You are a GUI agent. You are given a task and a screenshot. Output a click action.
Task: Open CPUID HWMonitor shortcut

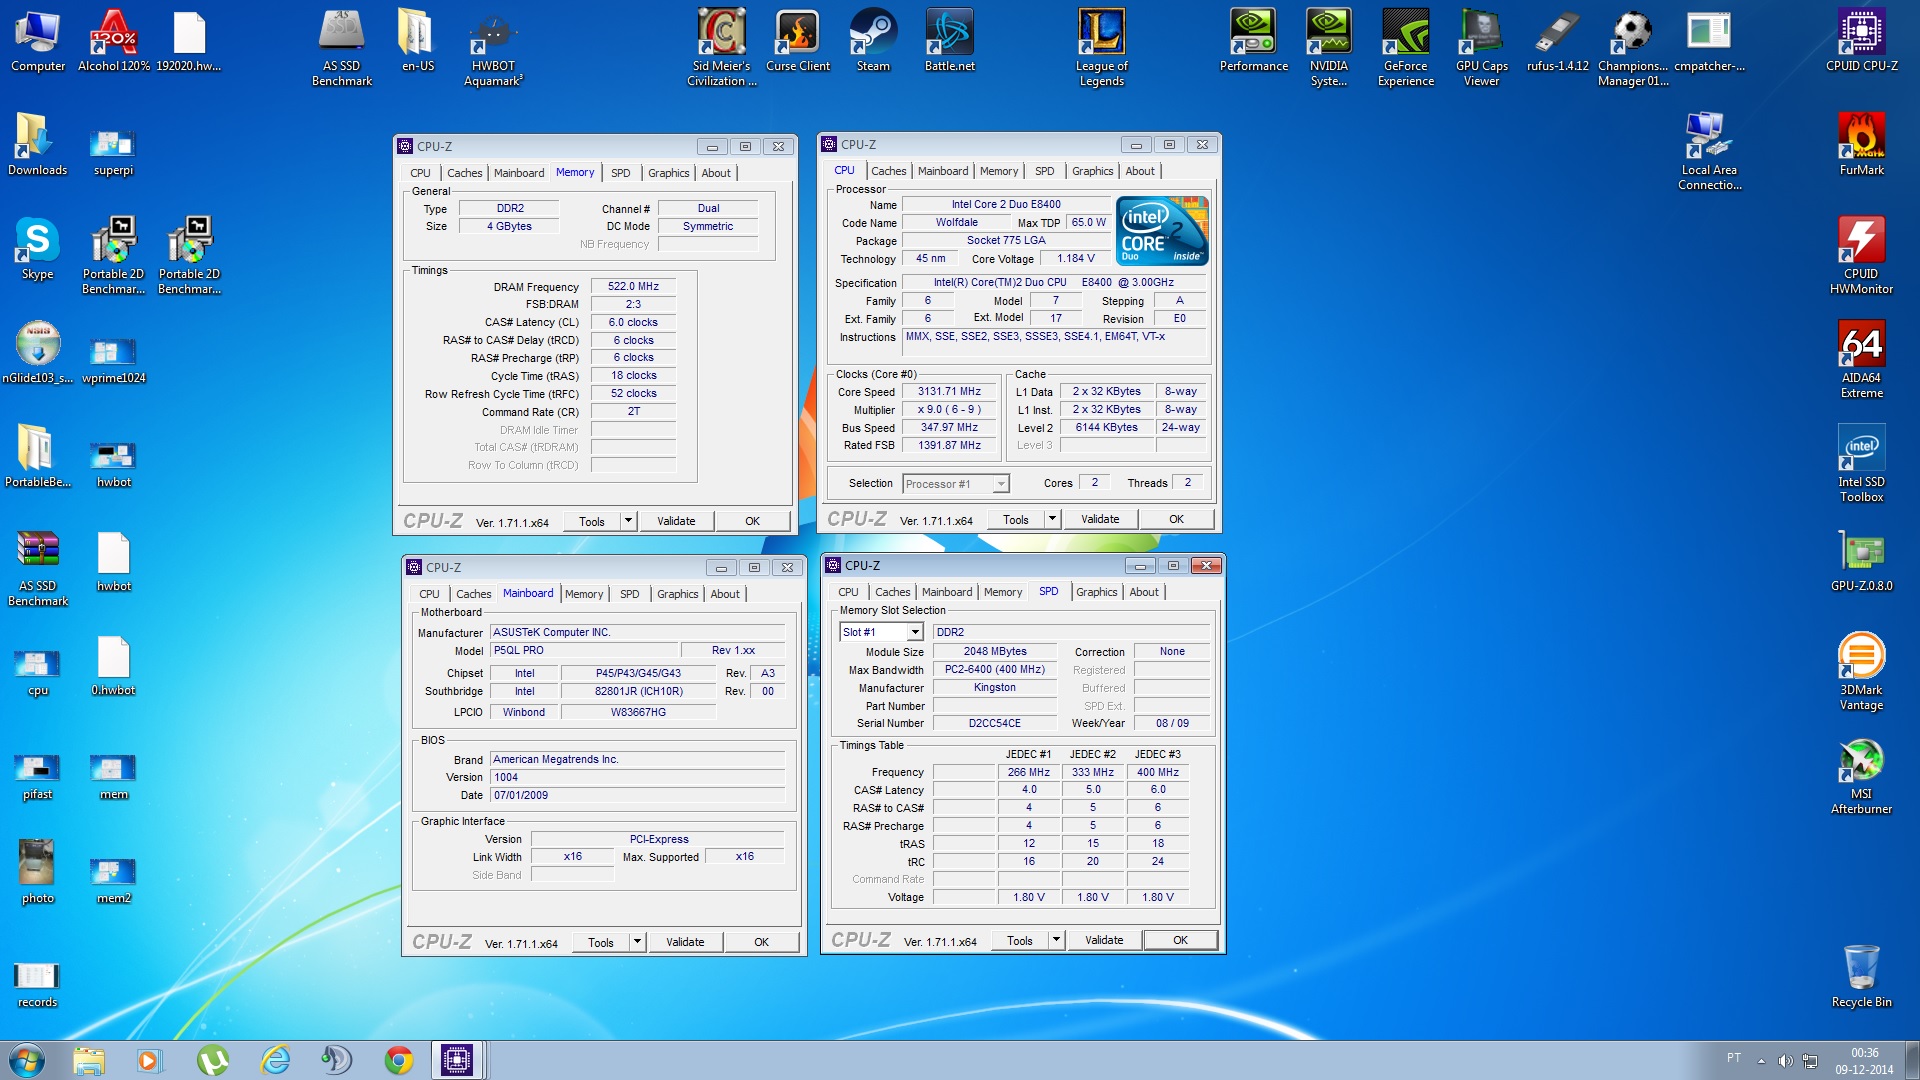[1861, 256]
